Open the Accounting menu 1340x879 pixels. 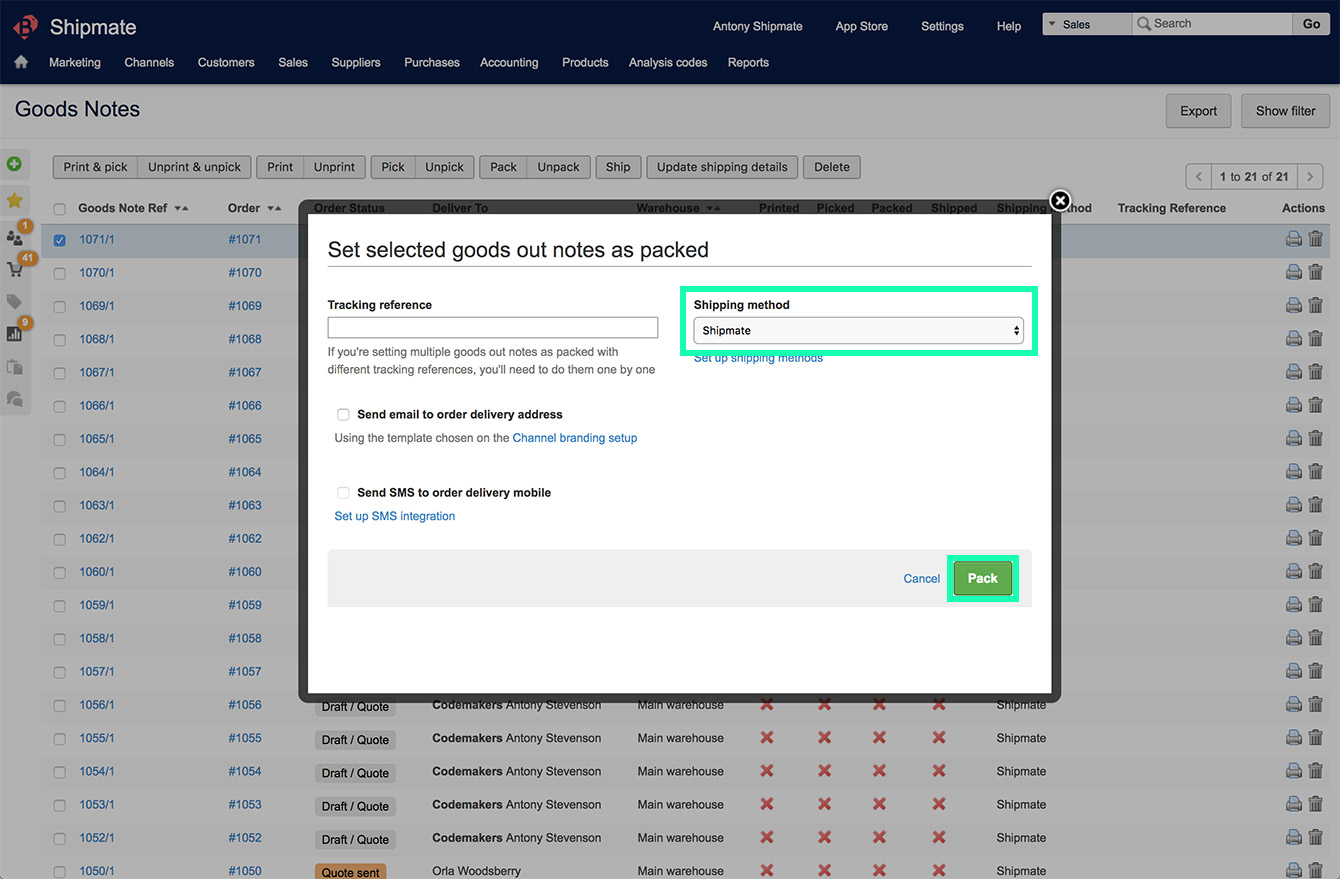(509, 62)
